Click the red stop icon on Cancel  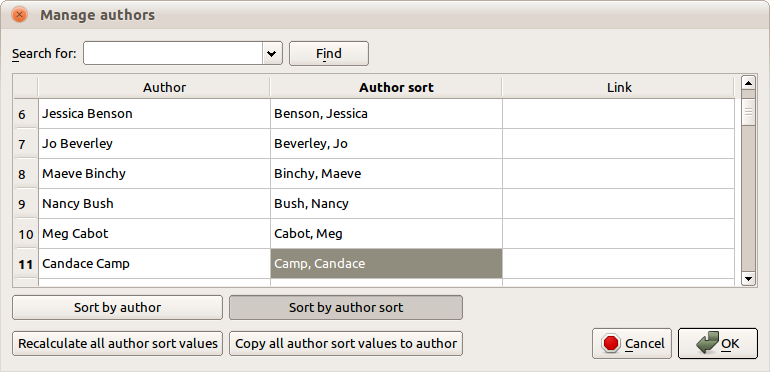611,343
